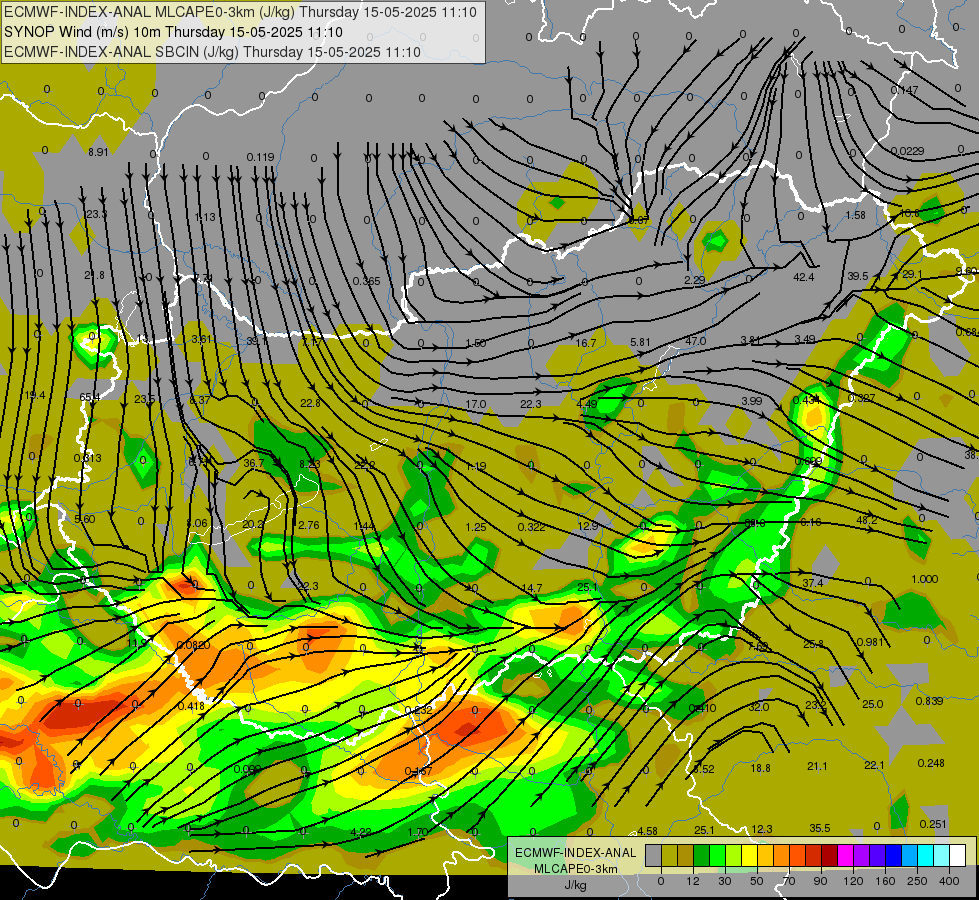Viewport: 979px width, 900px height.
Task: Click the '30' tick label on the scale
Action: pos(725,881)
